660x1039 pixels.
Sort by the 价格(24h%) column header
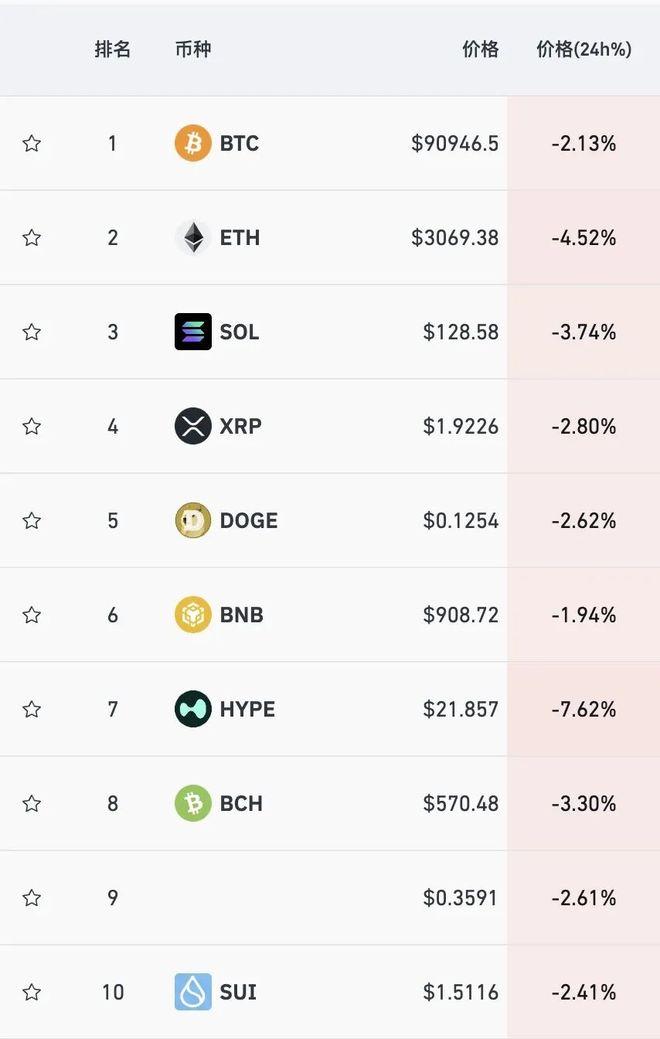(x=584, y=49)
